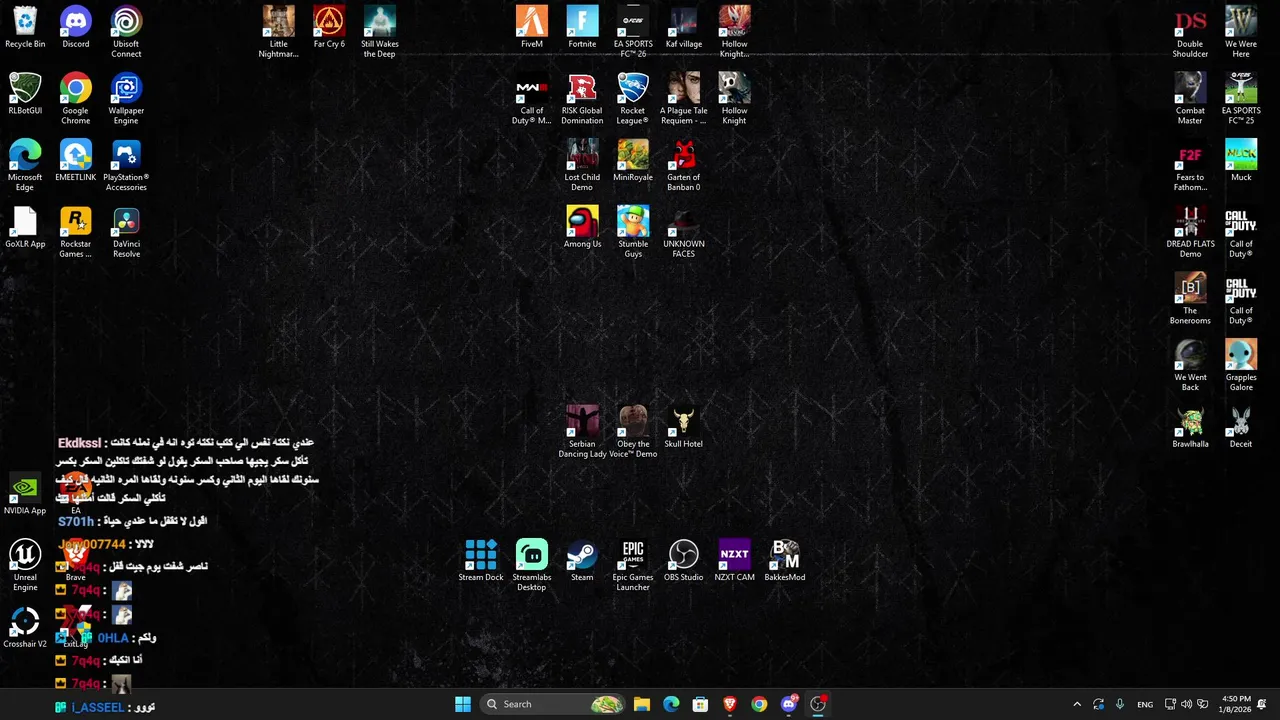The image size is (1280, 720).
Task: Select the Fortnite desktop icon
Action: [582, 27]
